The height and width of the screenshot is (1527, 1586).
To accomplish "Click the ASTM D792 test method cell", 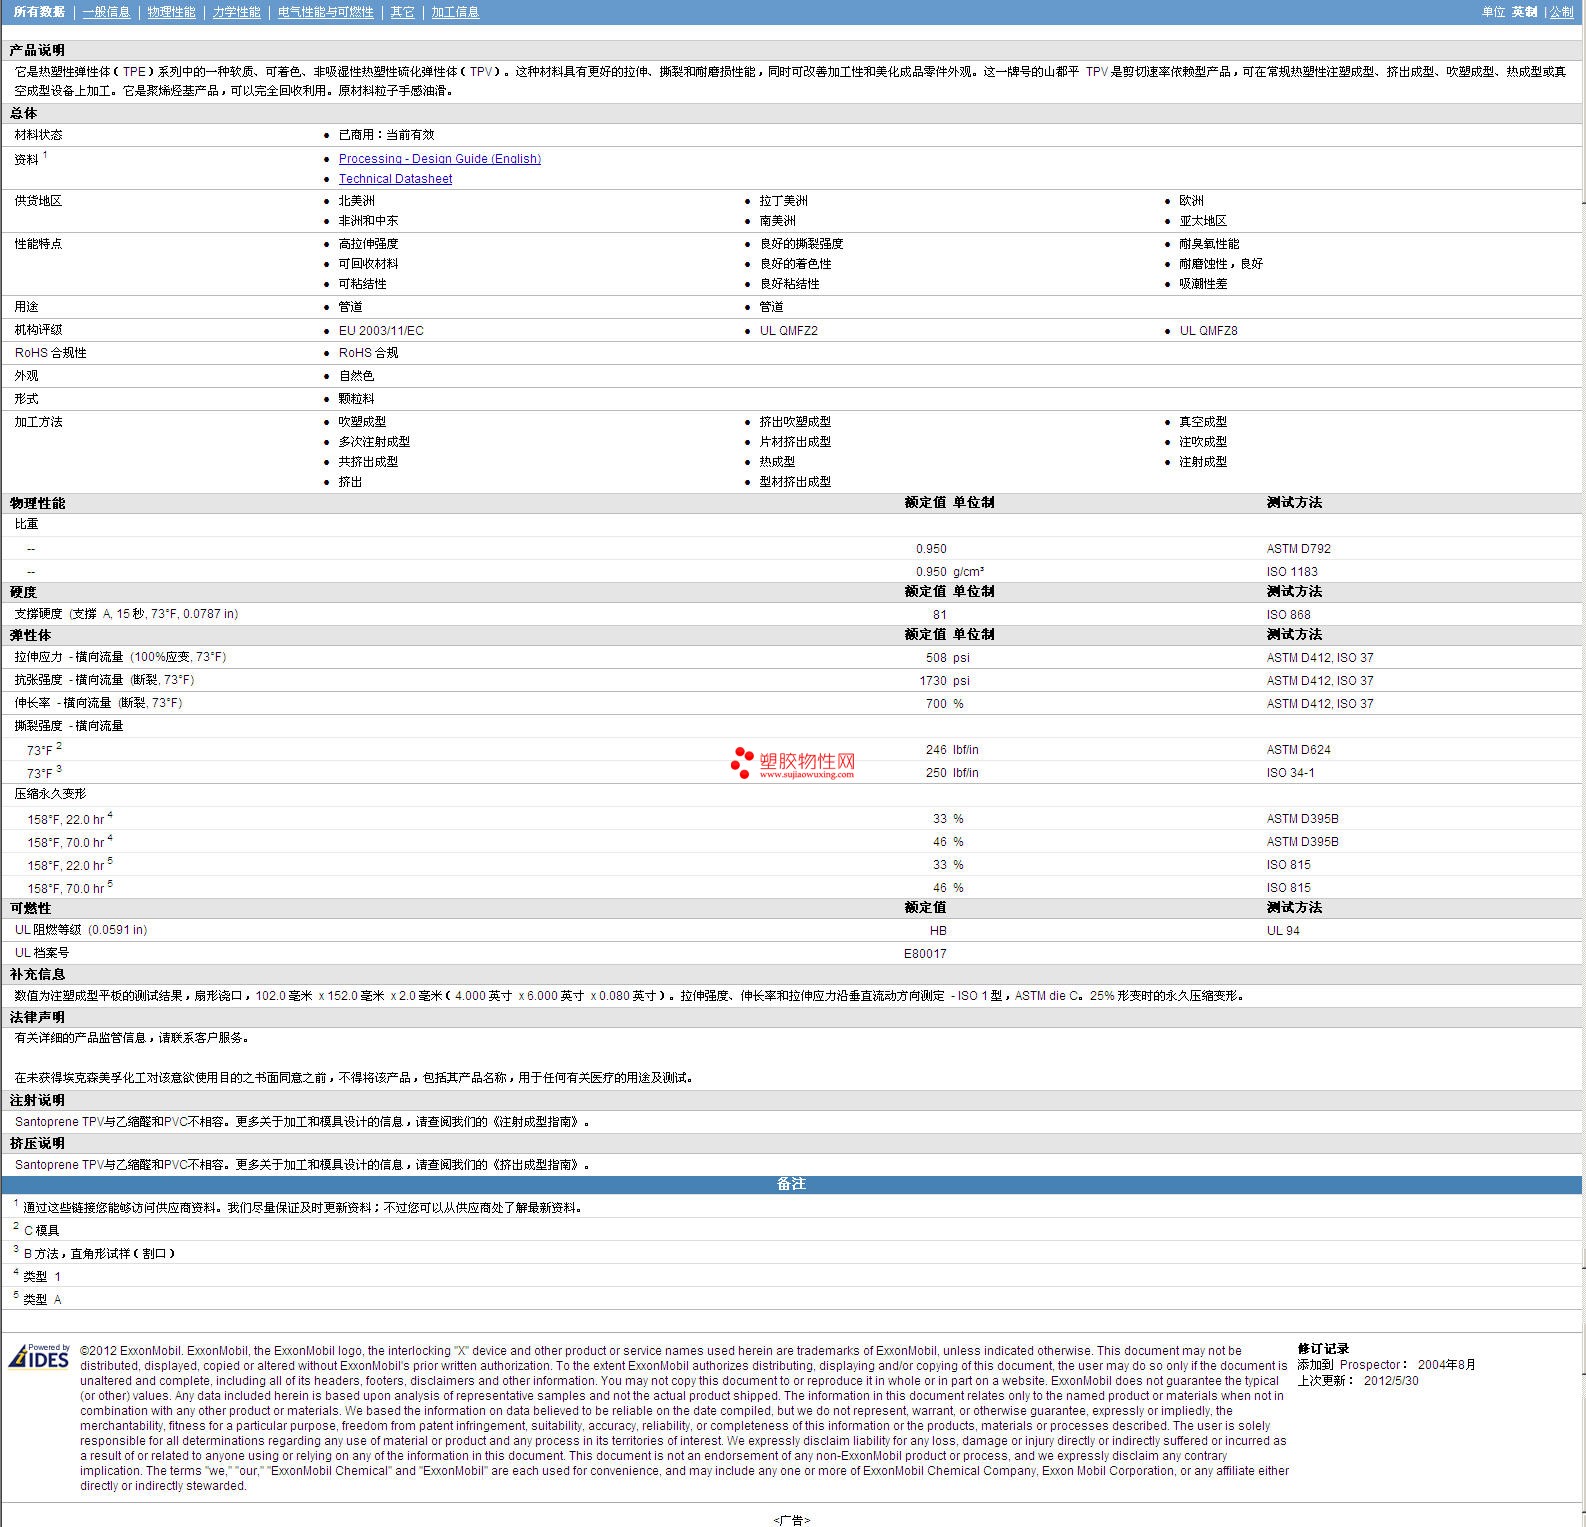I will [1298, 549].
